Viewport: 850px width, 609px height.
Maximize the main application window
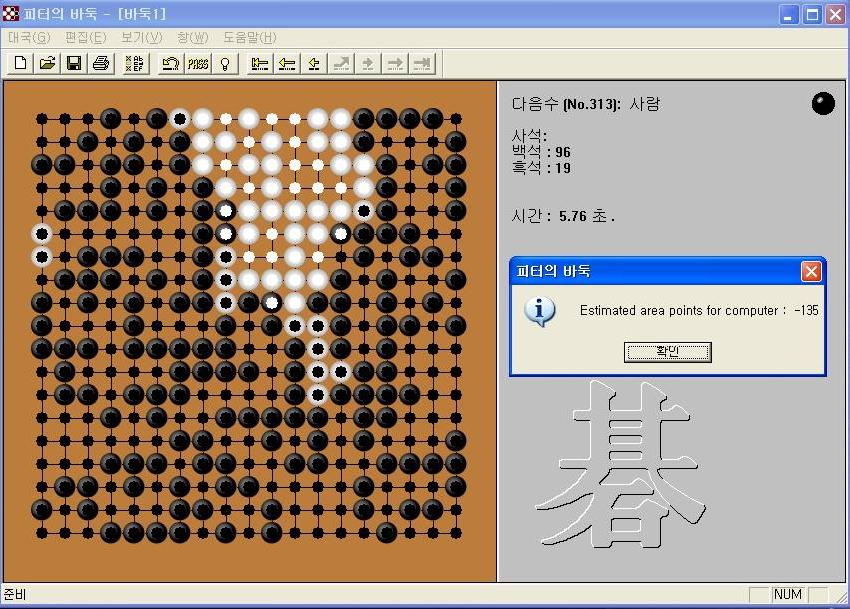812,15
